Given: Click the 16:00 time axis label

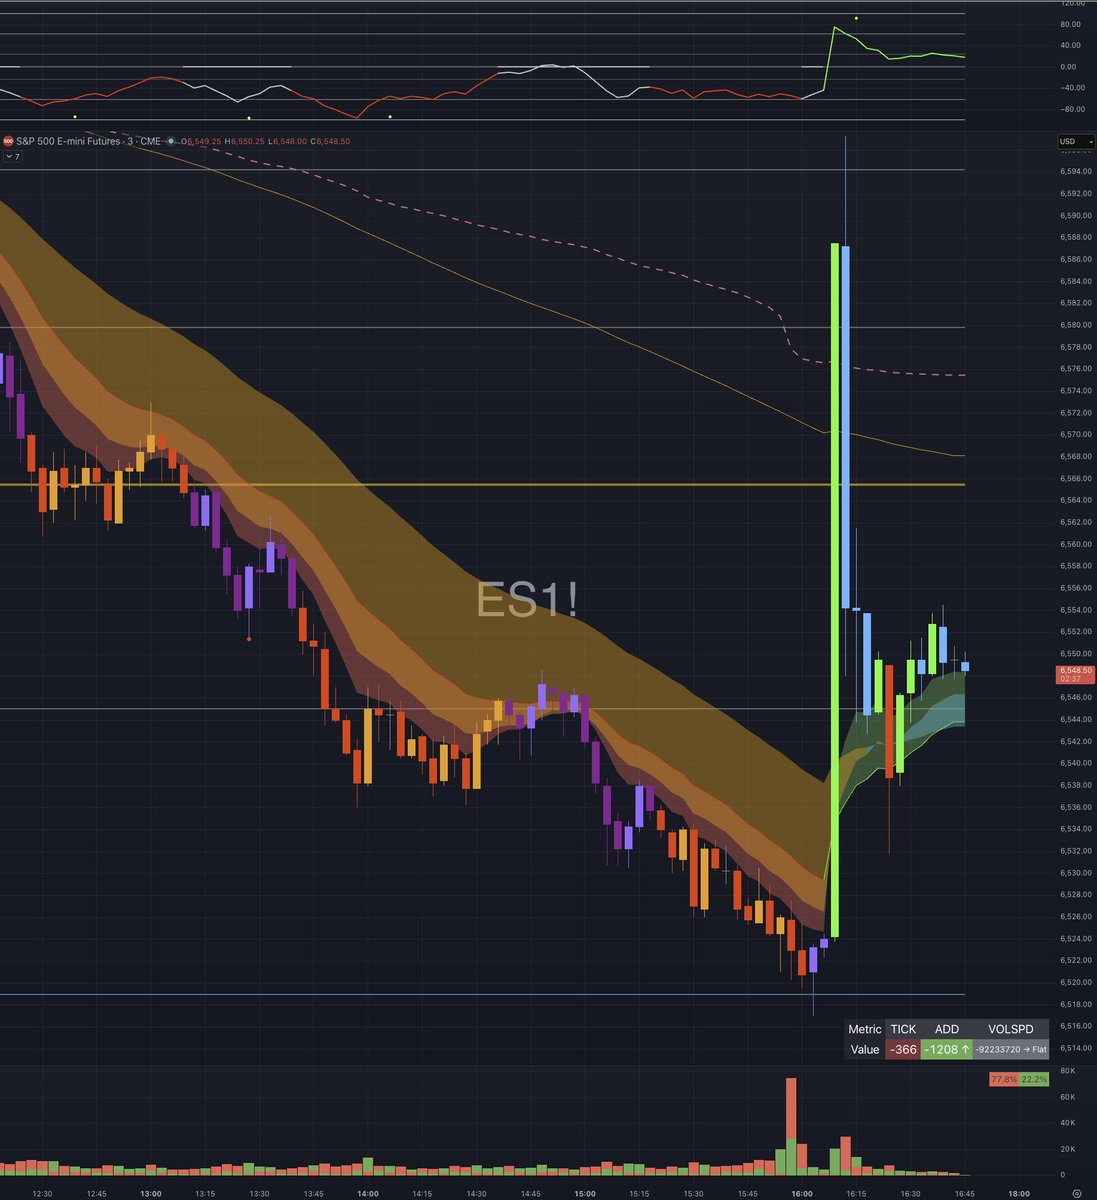Looking at the screenshot, I should (x=801, y=1193).
